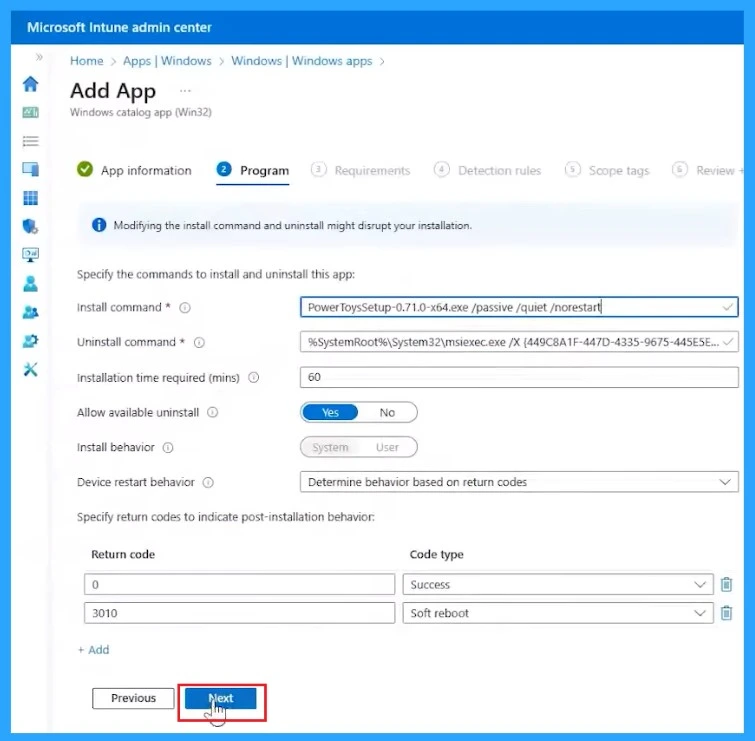Click Install command info icon
755x741 pixels.
185,308
